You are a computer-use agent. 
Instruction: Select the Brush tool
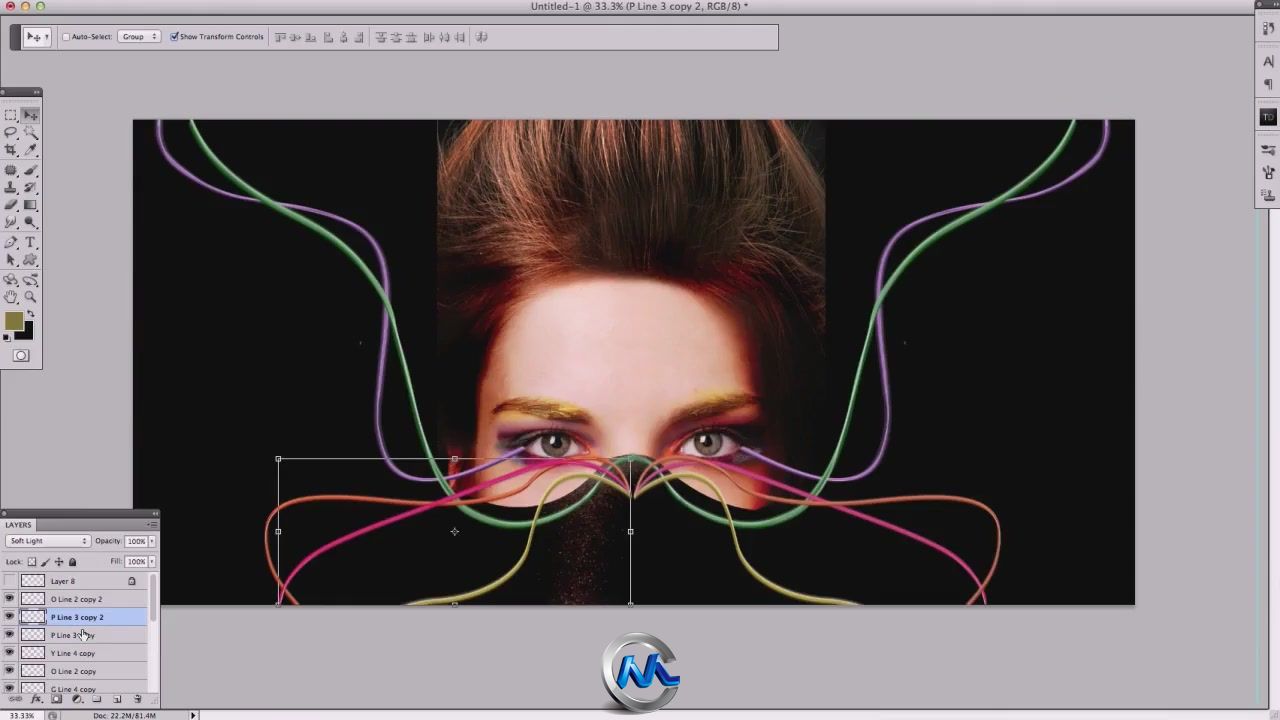[x=30, y=171]
